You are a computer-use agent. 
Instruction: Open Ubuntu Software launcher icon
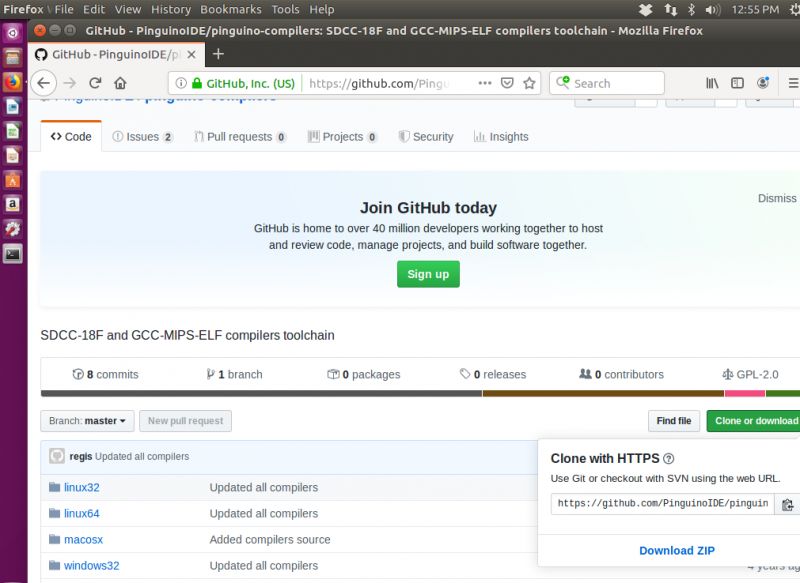(12, 180)
